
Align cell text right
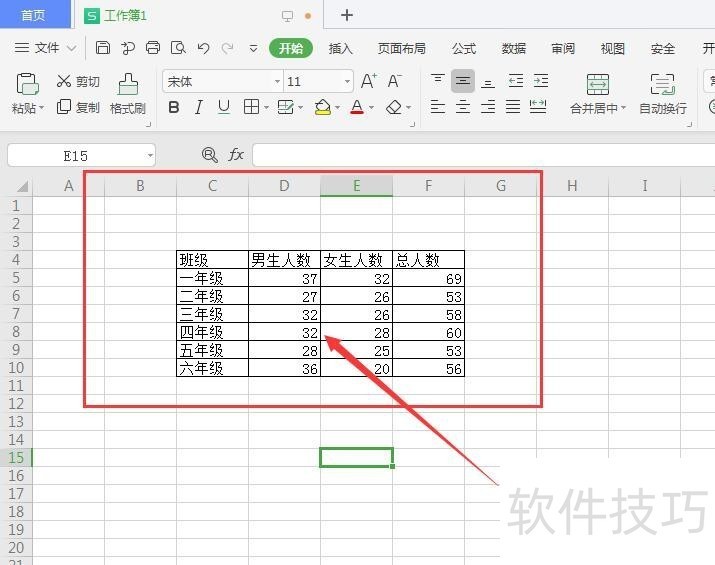click(488, 107)
